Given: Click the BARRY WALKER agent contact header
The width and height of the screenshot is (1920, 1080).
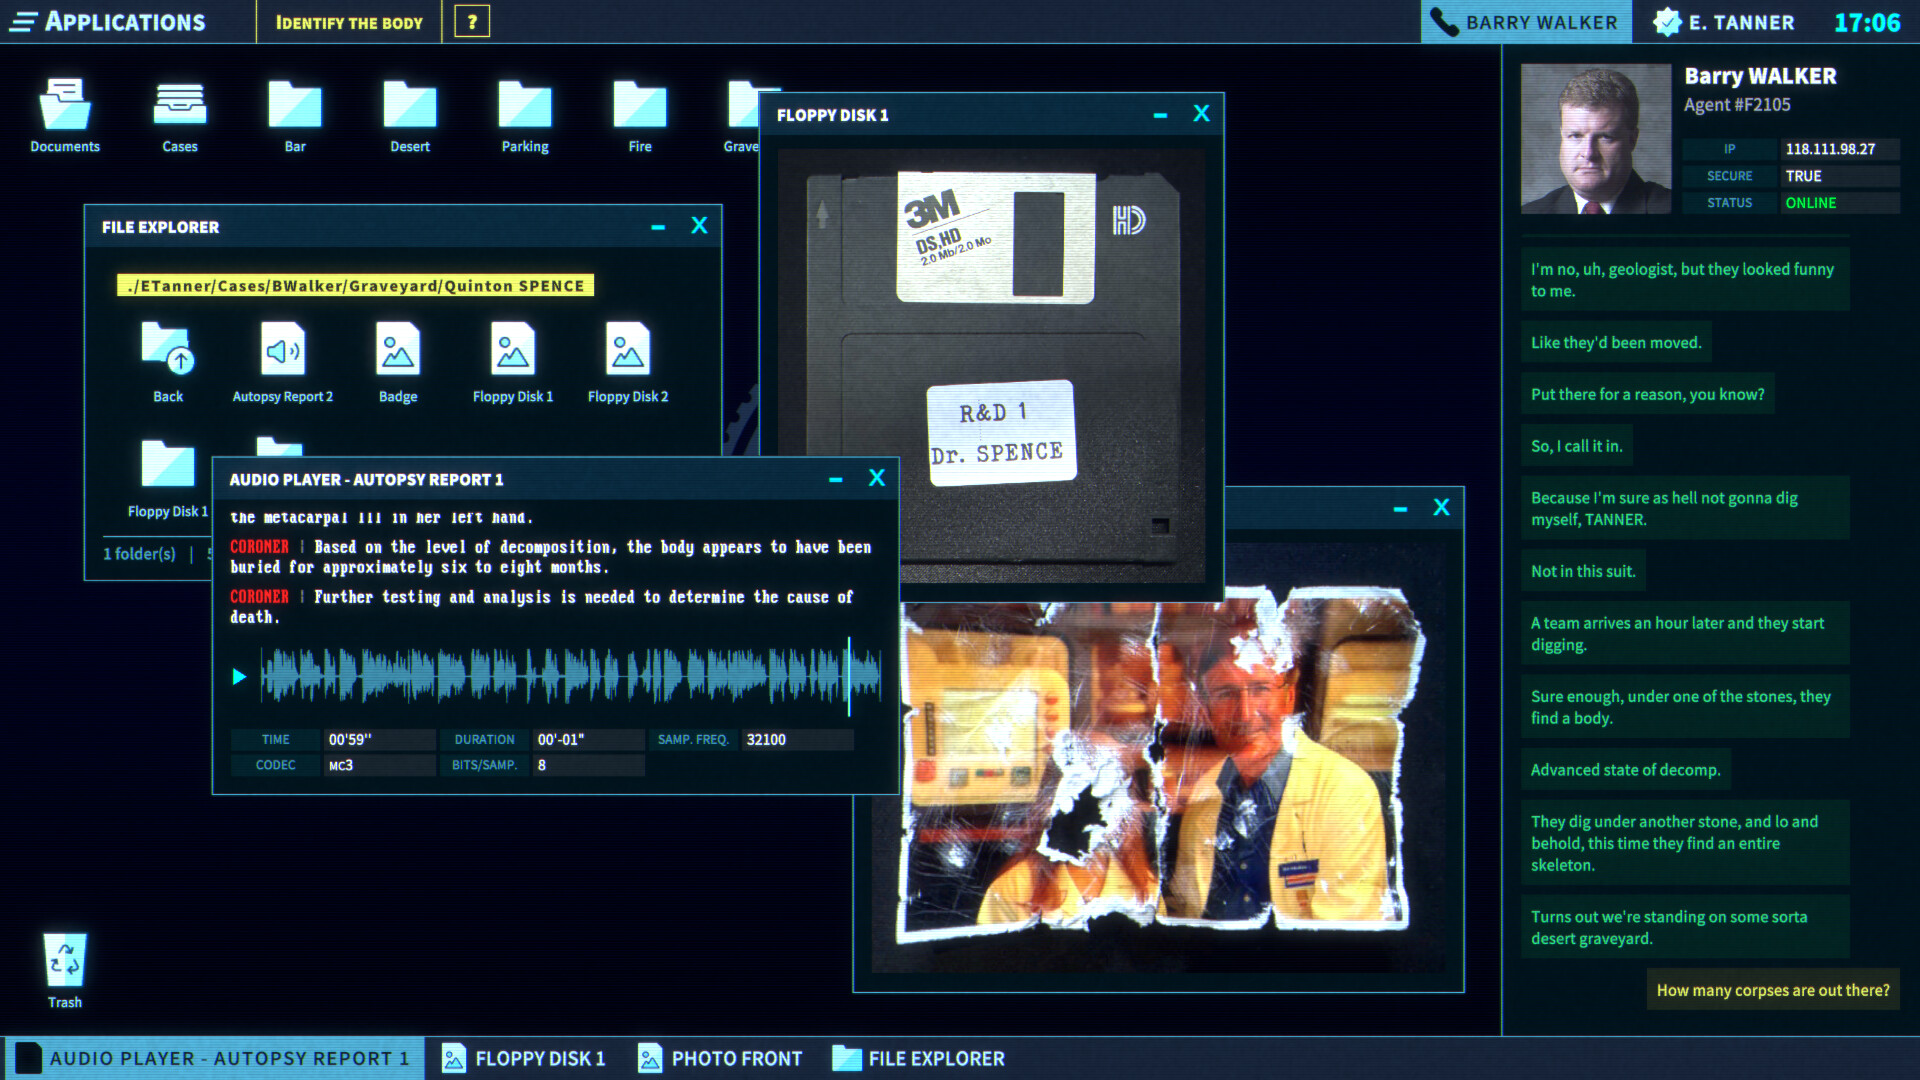Looking at the screenshot, I should point(1523,20).
